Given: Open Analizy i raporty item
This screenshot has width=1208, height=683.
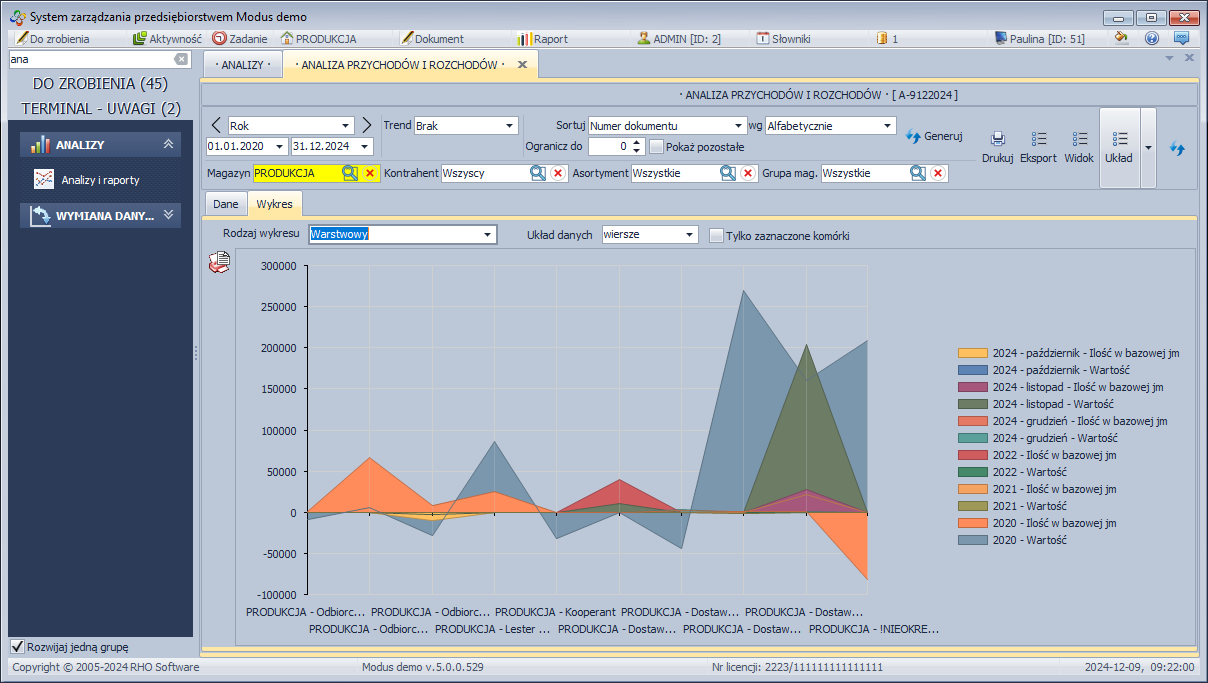Looking at the screenshot, I should 100,180.
